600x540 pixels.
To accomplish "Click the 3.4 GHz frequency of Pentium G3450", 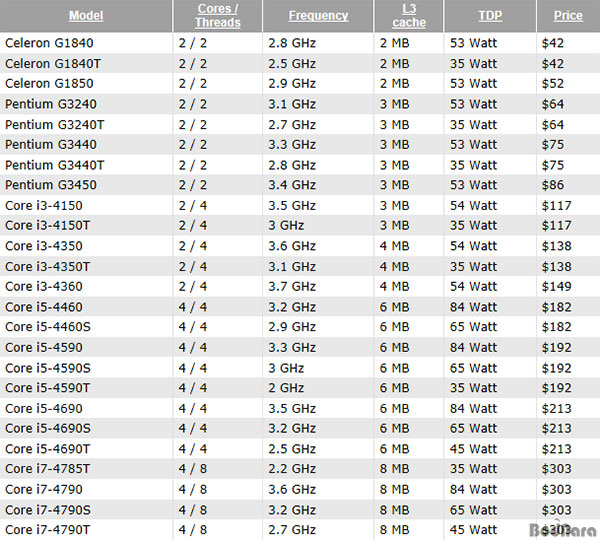I will coord(292,185).
